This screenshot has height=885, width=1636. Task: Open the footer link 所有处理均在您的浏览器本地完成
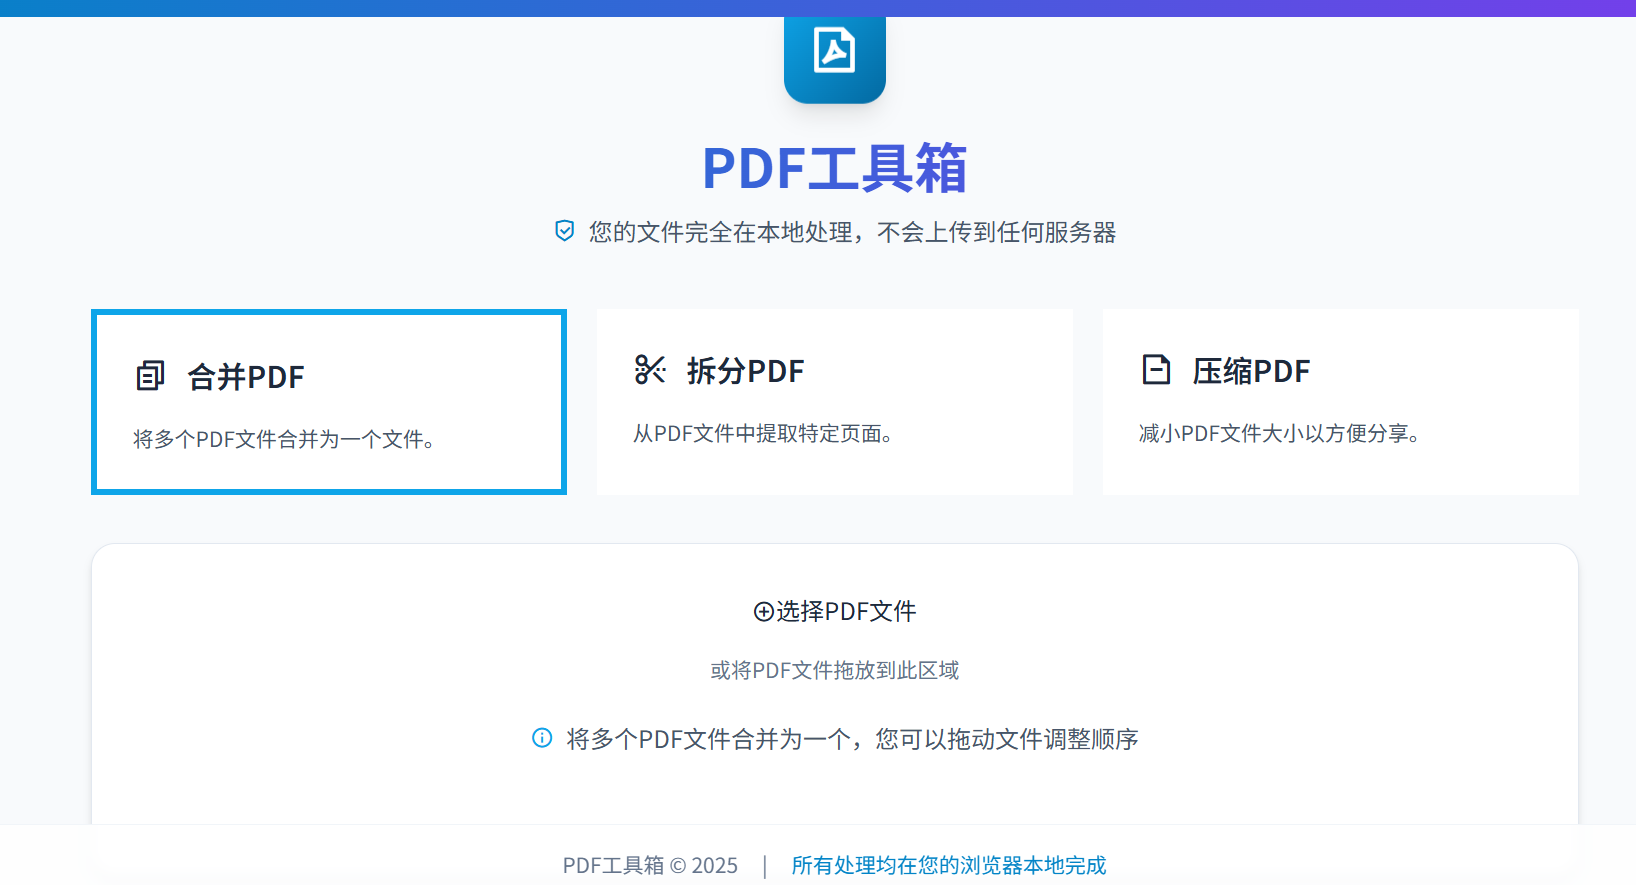(x=948, y=865)
